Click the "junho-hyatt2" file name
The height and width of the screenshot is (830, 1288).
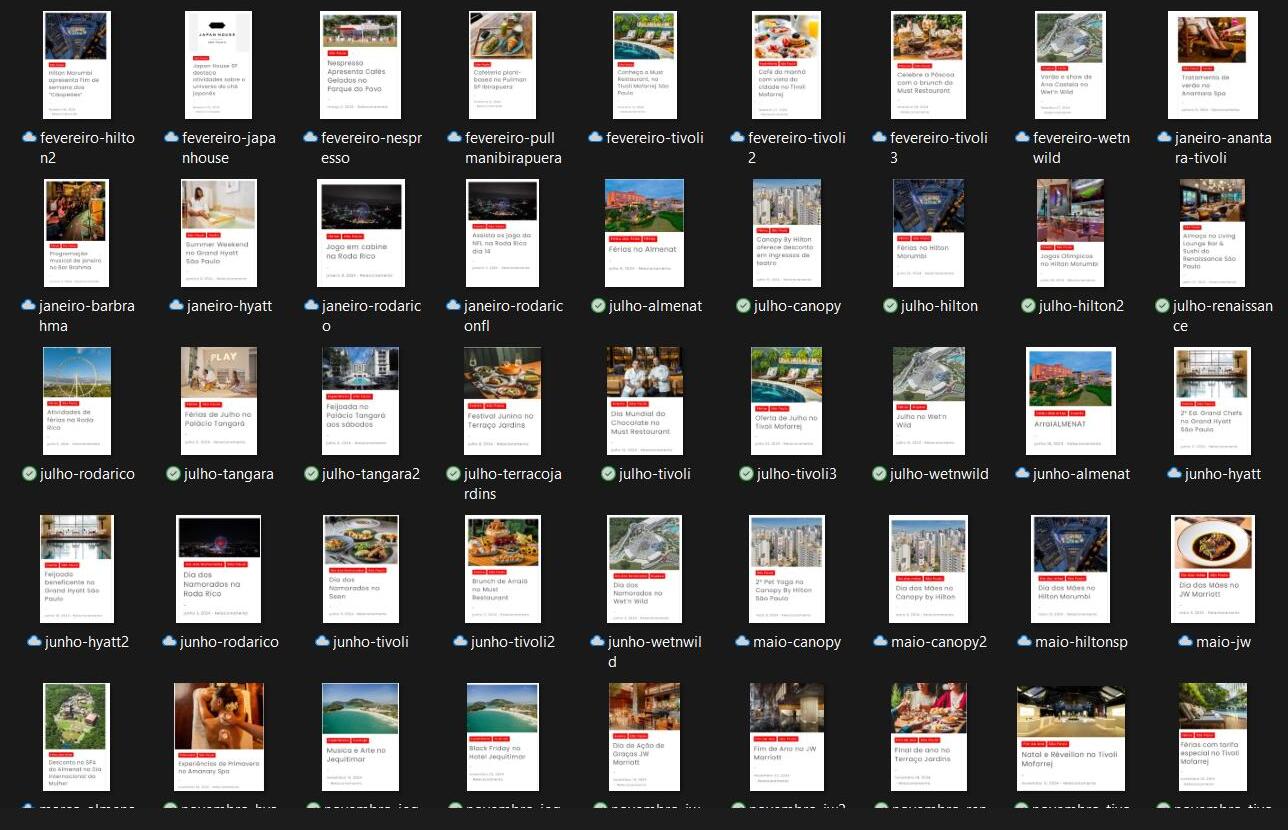tap(87, 642)
